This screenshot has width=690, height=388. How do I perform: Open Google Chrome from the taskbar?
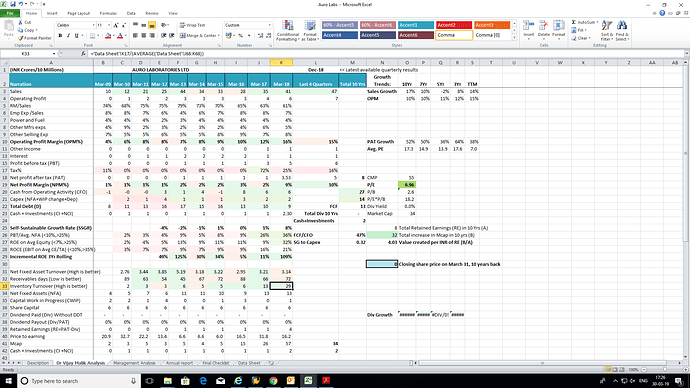(x=273, y=381)
